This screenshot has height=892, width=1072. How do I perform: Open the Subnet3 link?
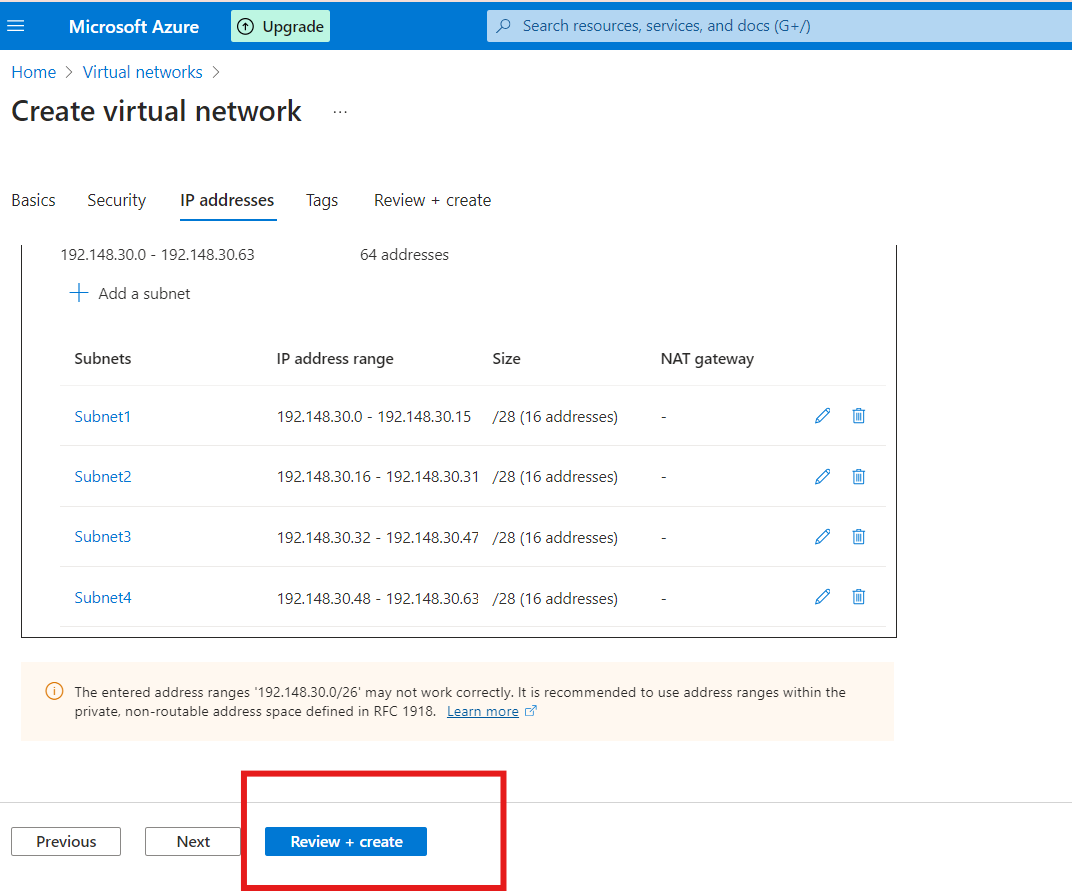(x=103, y=537)
